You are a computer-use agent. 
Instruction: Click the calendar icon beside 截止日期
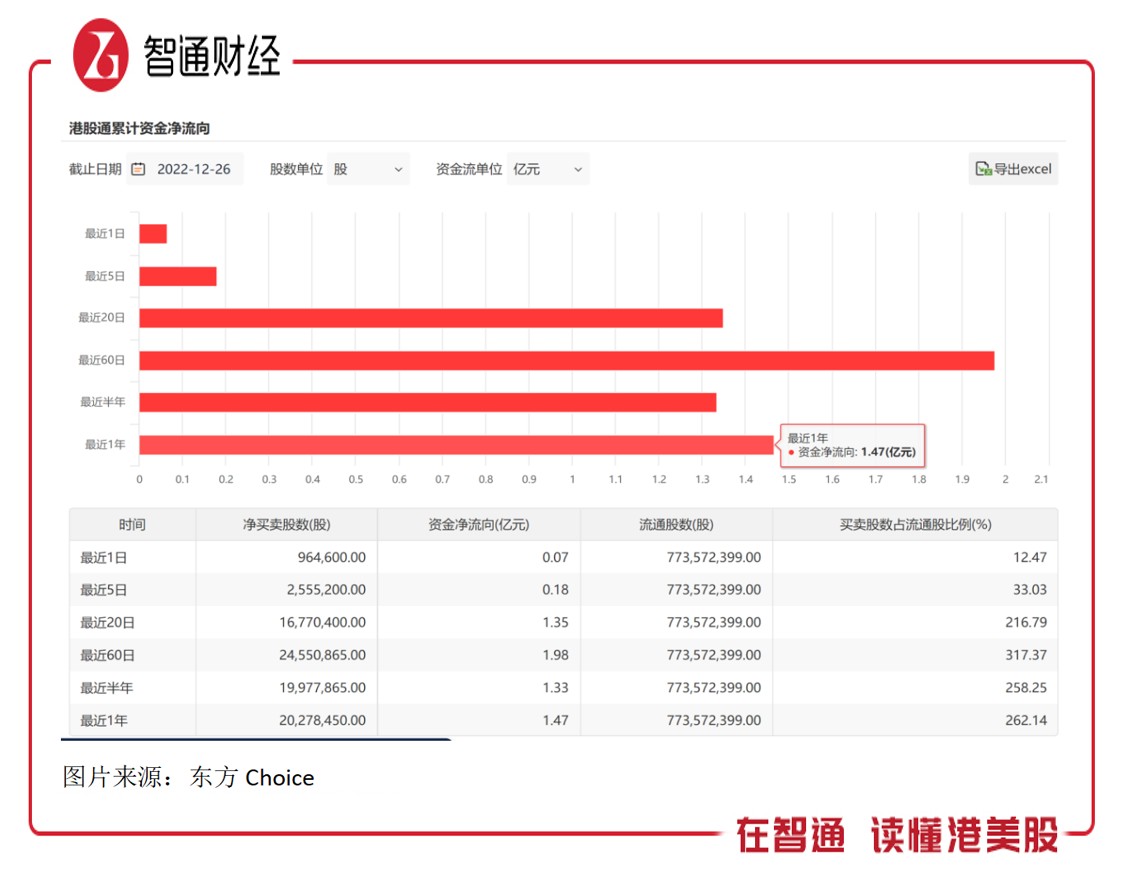140,169
